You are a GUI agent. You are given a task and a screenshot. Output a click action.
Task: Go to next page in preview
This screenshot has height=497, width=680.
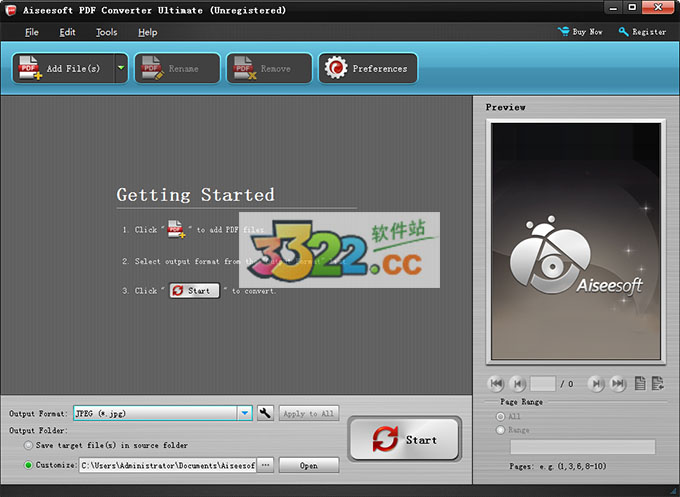(596, 383)
